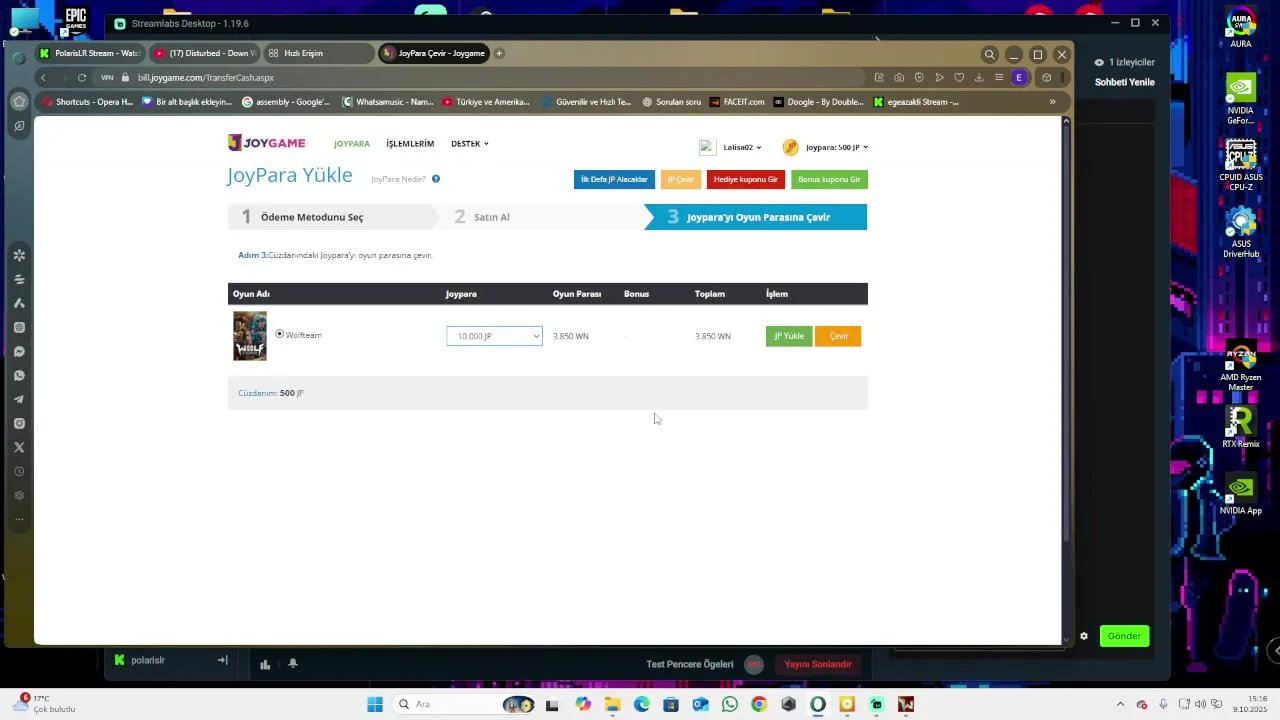Click the Joypara gold coin icon

[x=790, y=147]
